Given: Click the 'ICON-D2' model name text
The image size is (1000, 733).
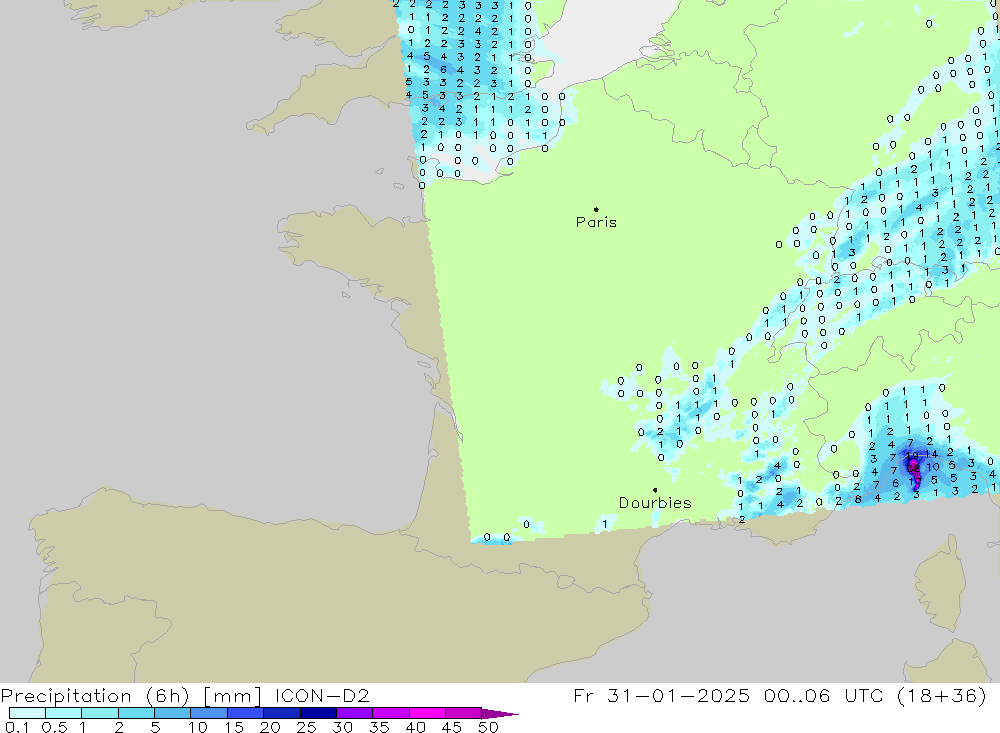Looking at the screenshot, I should [322, 695].
